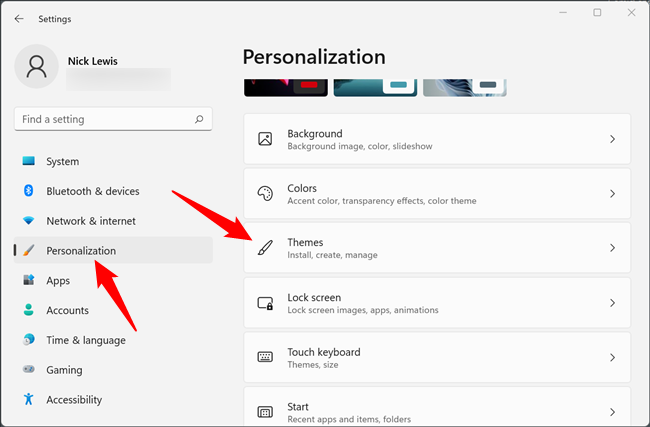Select the middle theme preview thumbnail
Screen dimensions: 650x427
tap(375, 87)
